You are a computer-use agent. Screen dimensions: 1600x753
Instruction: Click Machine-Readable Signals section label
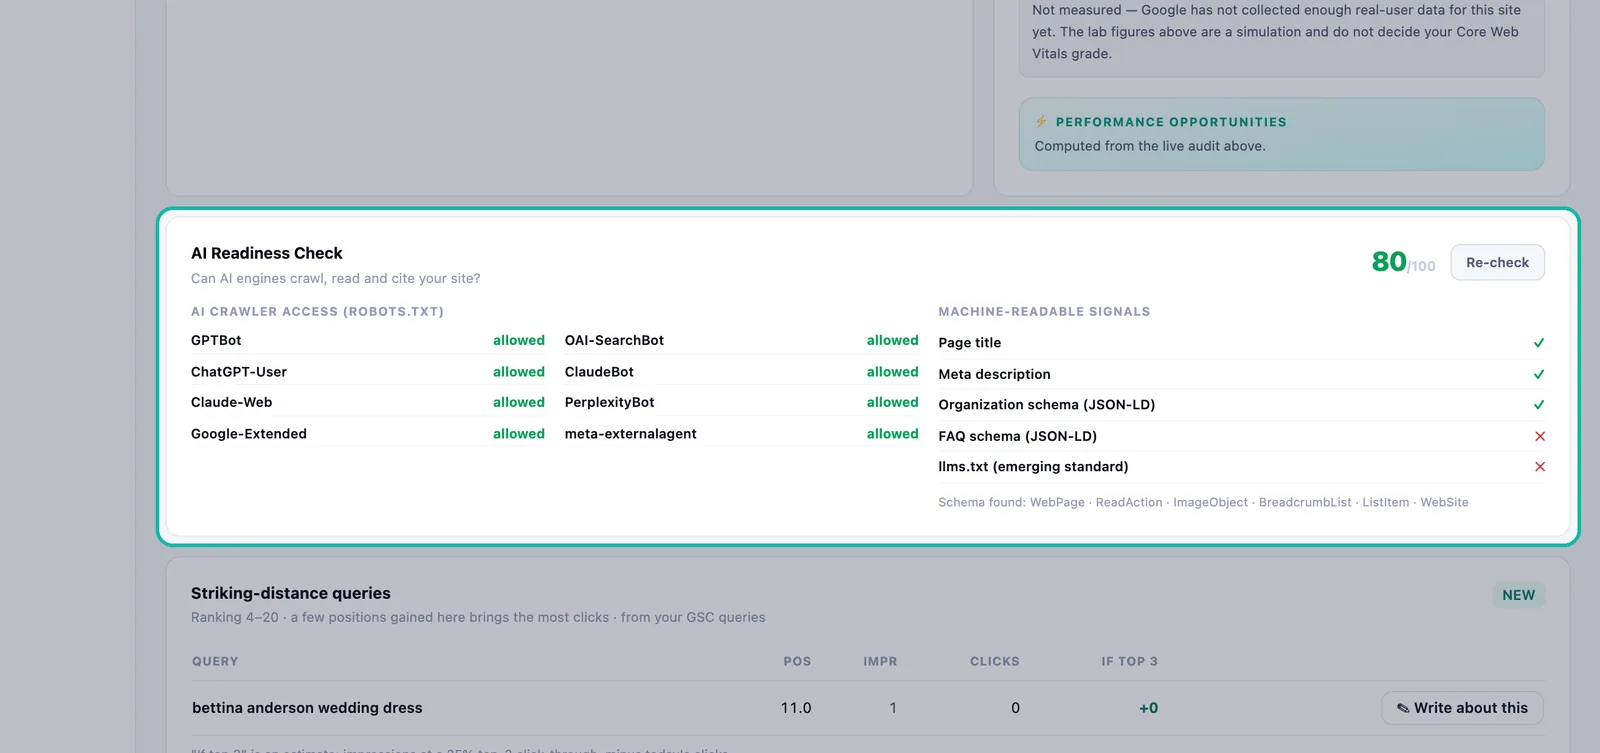1045,312
